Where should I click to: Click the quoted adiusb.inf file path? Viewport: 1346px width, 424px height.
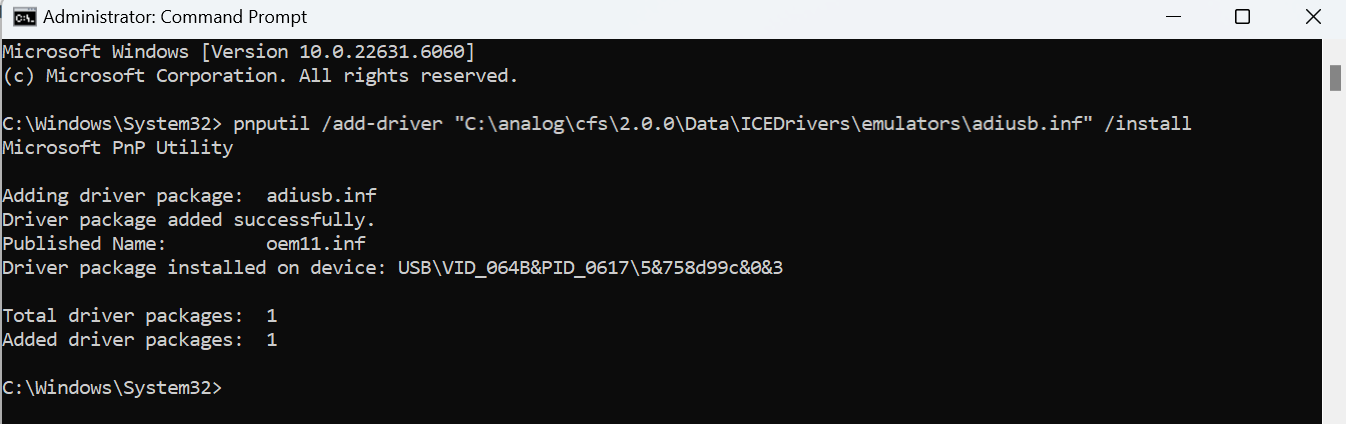(x=770, y=124)
